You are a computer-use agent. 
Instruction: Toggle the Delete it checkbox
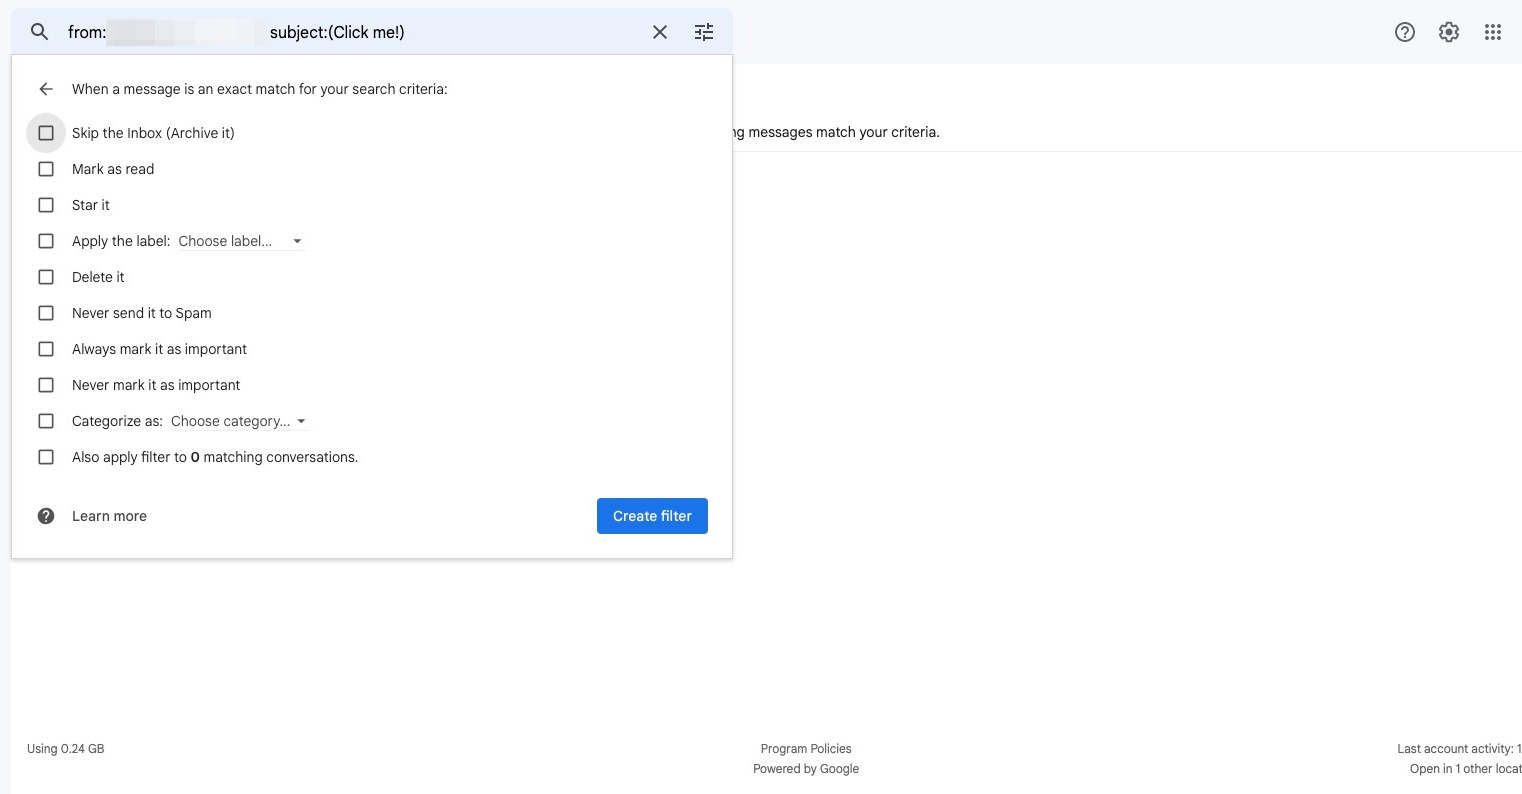coord(46,277)
